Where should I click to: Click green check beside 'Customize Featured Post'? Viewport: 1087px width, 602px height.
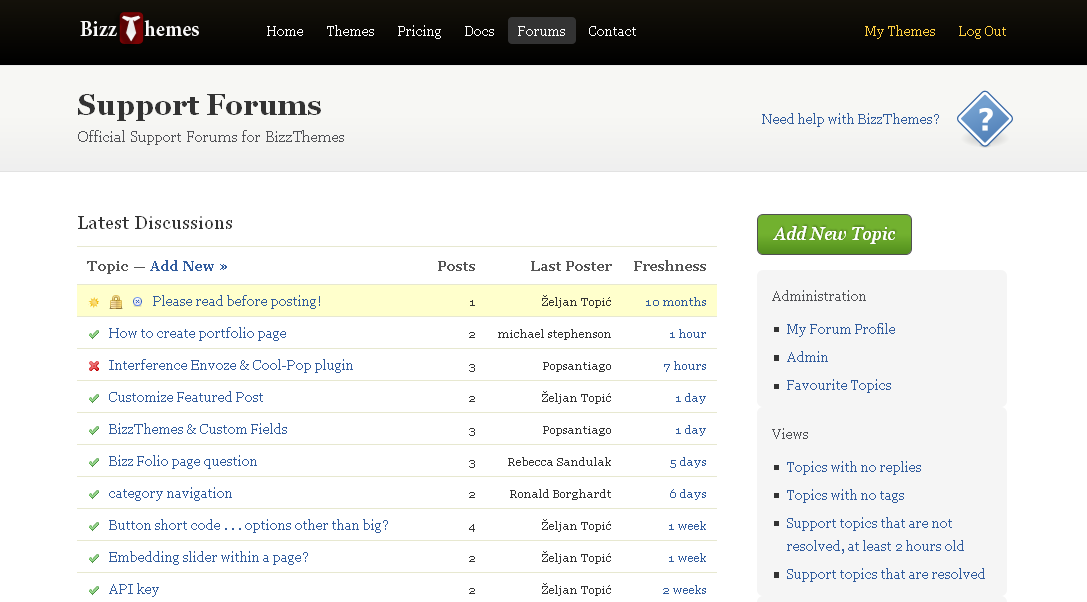click(x=94, y=398)
